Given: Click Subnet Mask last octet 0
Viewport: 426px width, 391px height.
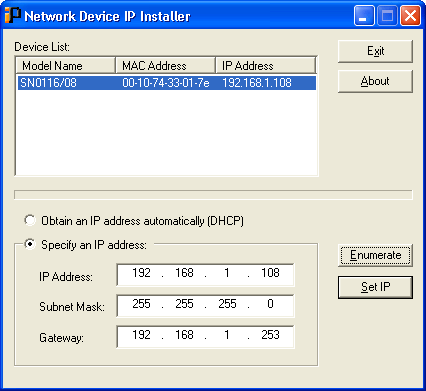Looking at the screenshot, I should tap(270, 304).
